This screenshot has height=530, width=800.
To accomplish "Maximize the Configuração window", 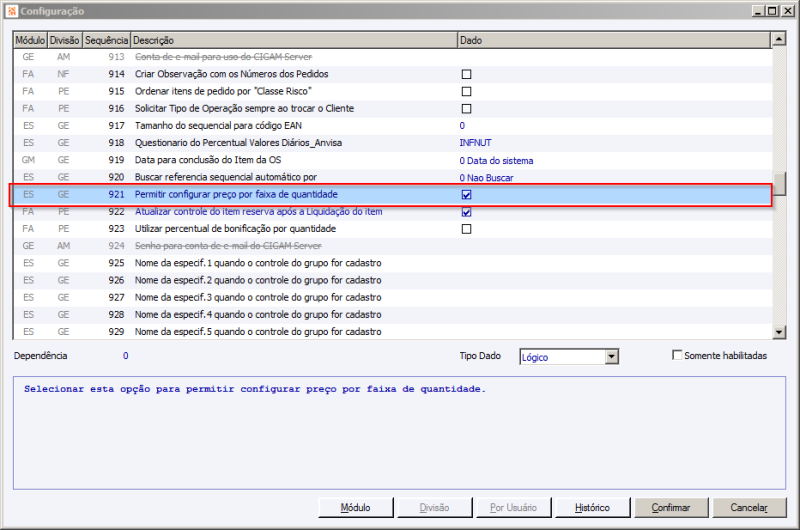I will pyautogui.click(x=772, y=11).
